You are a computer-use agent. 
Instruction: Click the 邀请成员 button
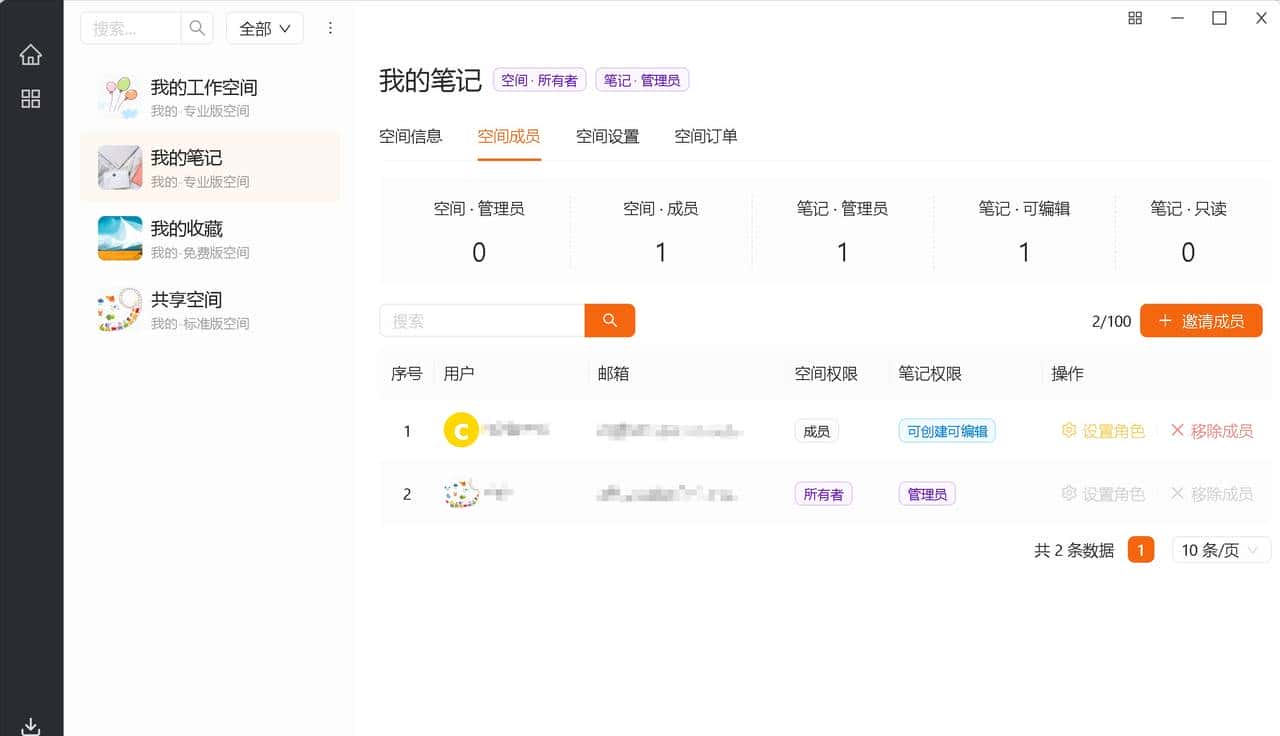[1201, 321]
